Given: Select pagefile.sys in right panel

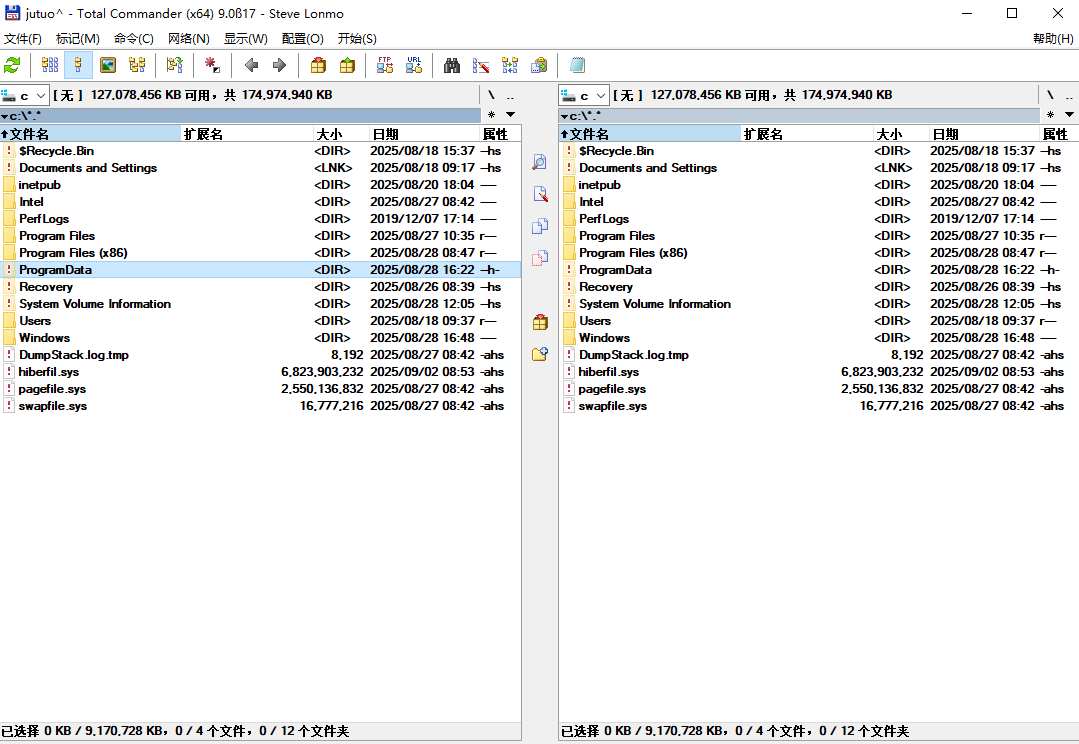Looking at the screenshot, I should pos(819,389).
